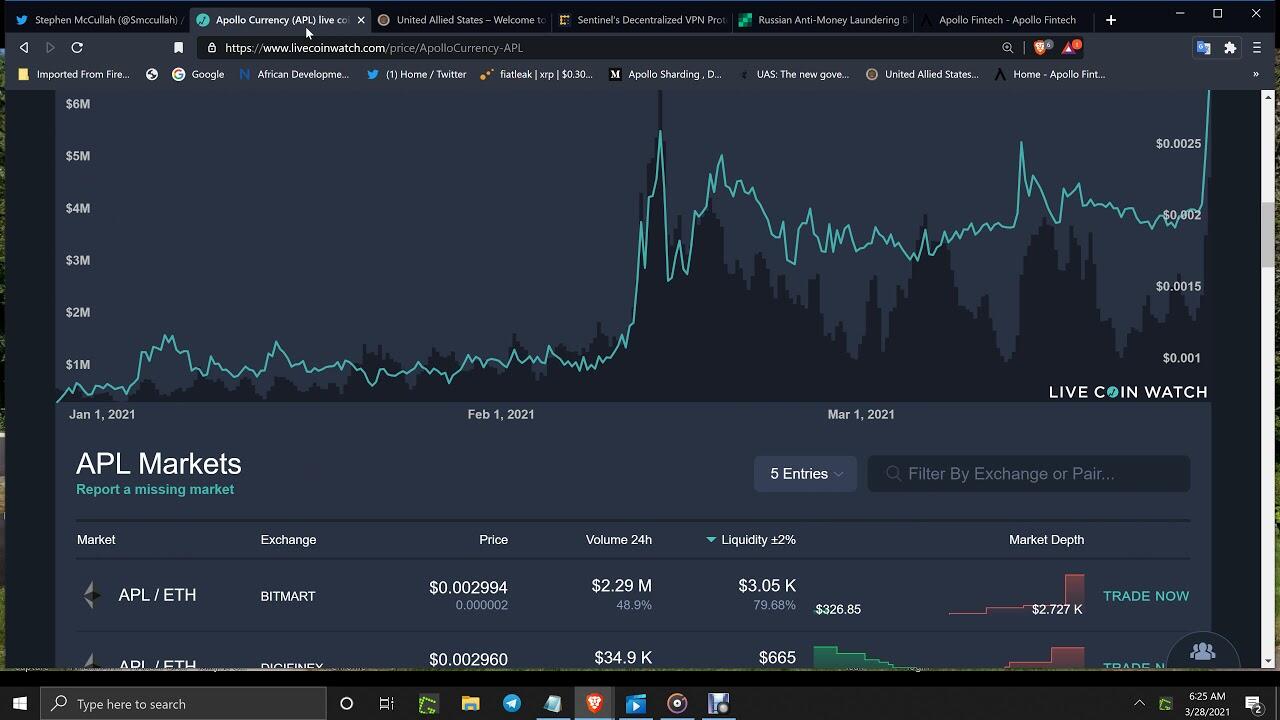Expand the 5 Entries dropdown
This screenshot has width=1280, height=720.
tap(805, 474)
